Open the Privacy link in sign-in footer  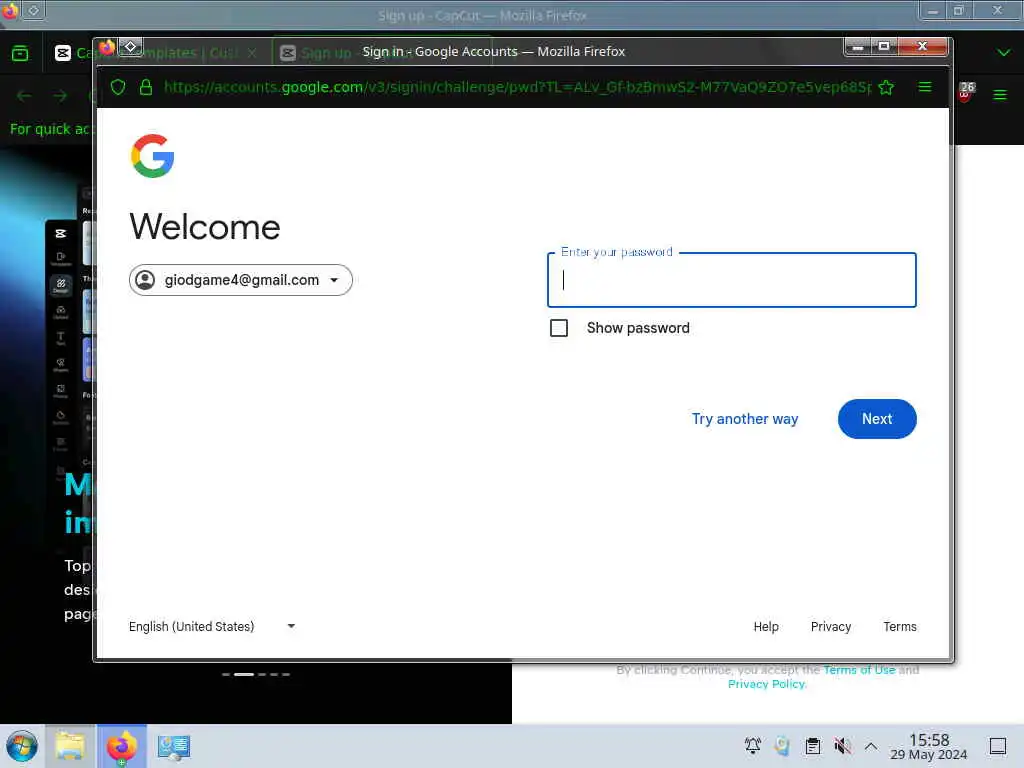[831, 626]
